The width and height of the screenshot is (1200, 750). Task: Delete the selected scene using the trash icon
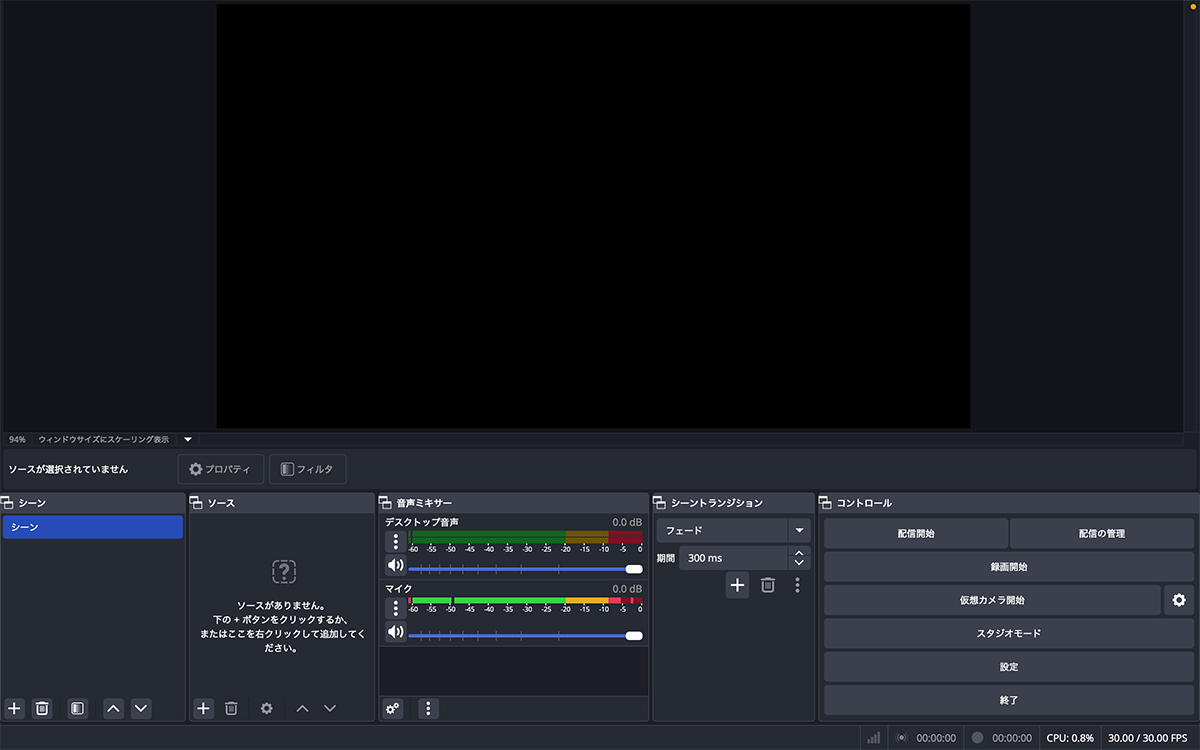click(x=42, y=708)
